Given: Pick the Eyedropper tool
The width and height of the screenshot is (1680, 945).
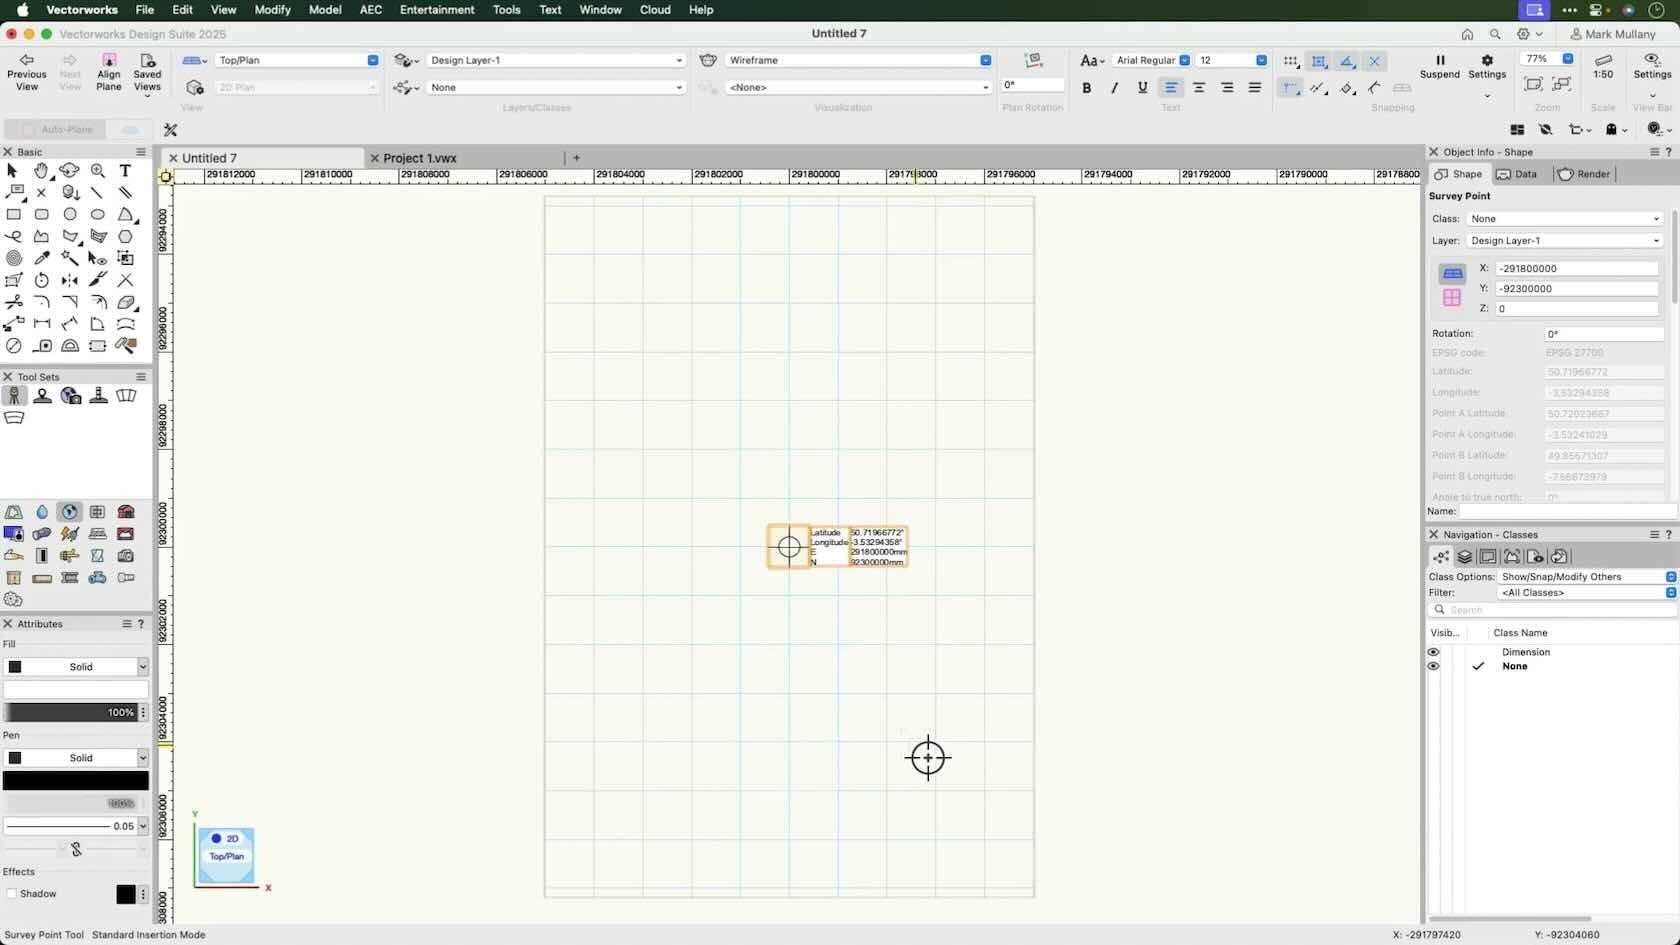Looking at the screenshot, I should (x=42, y=258).
